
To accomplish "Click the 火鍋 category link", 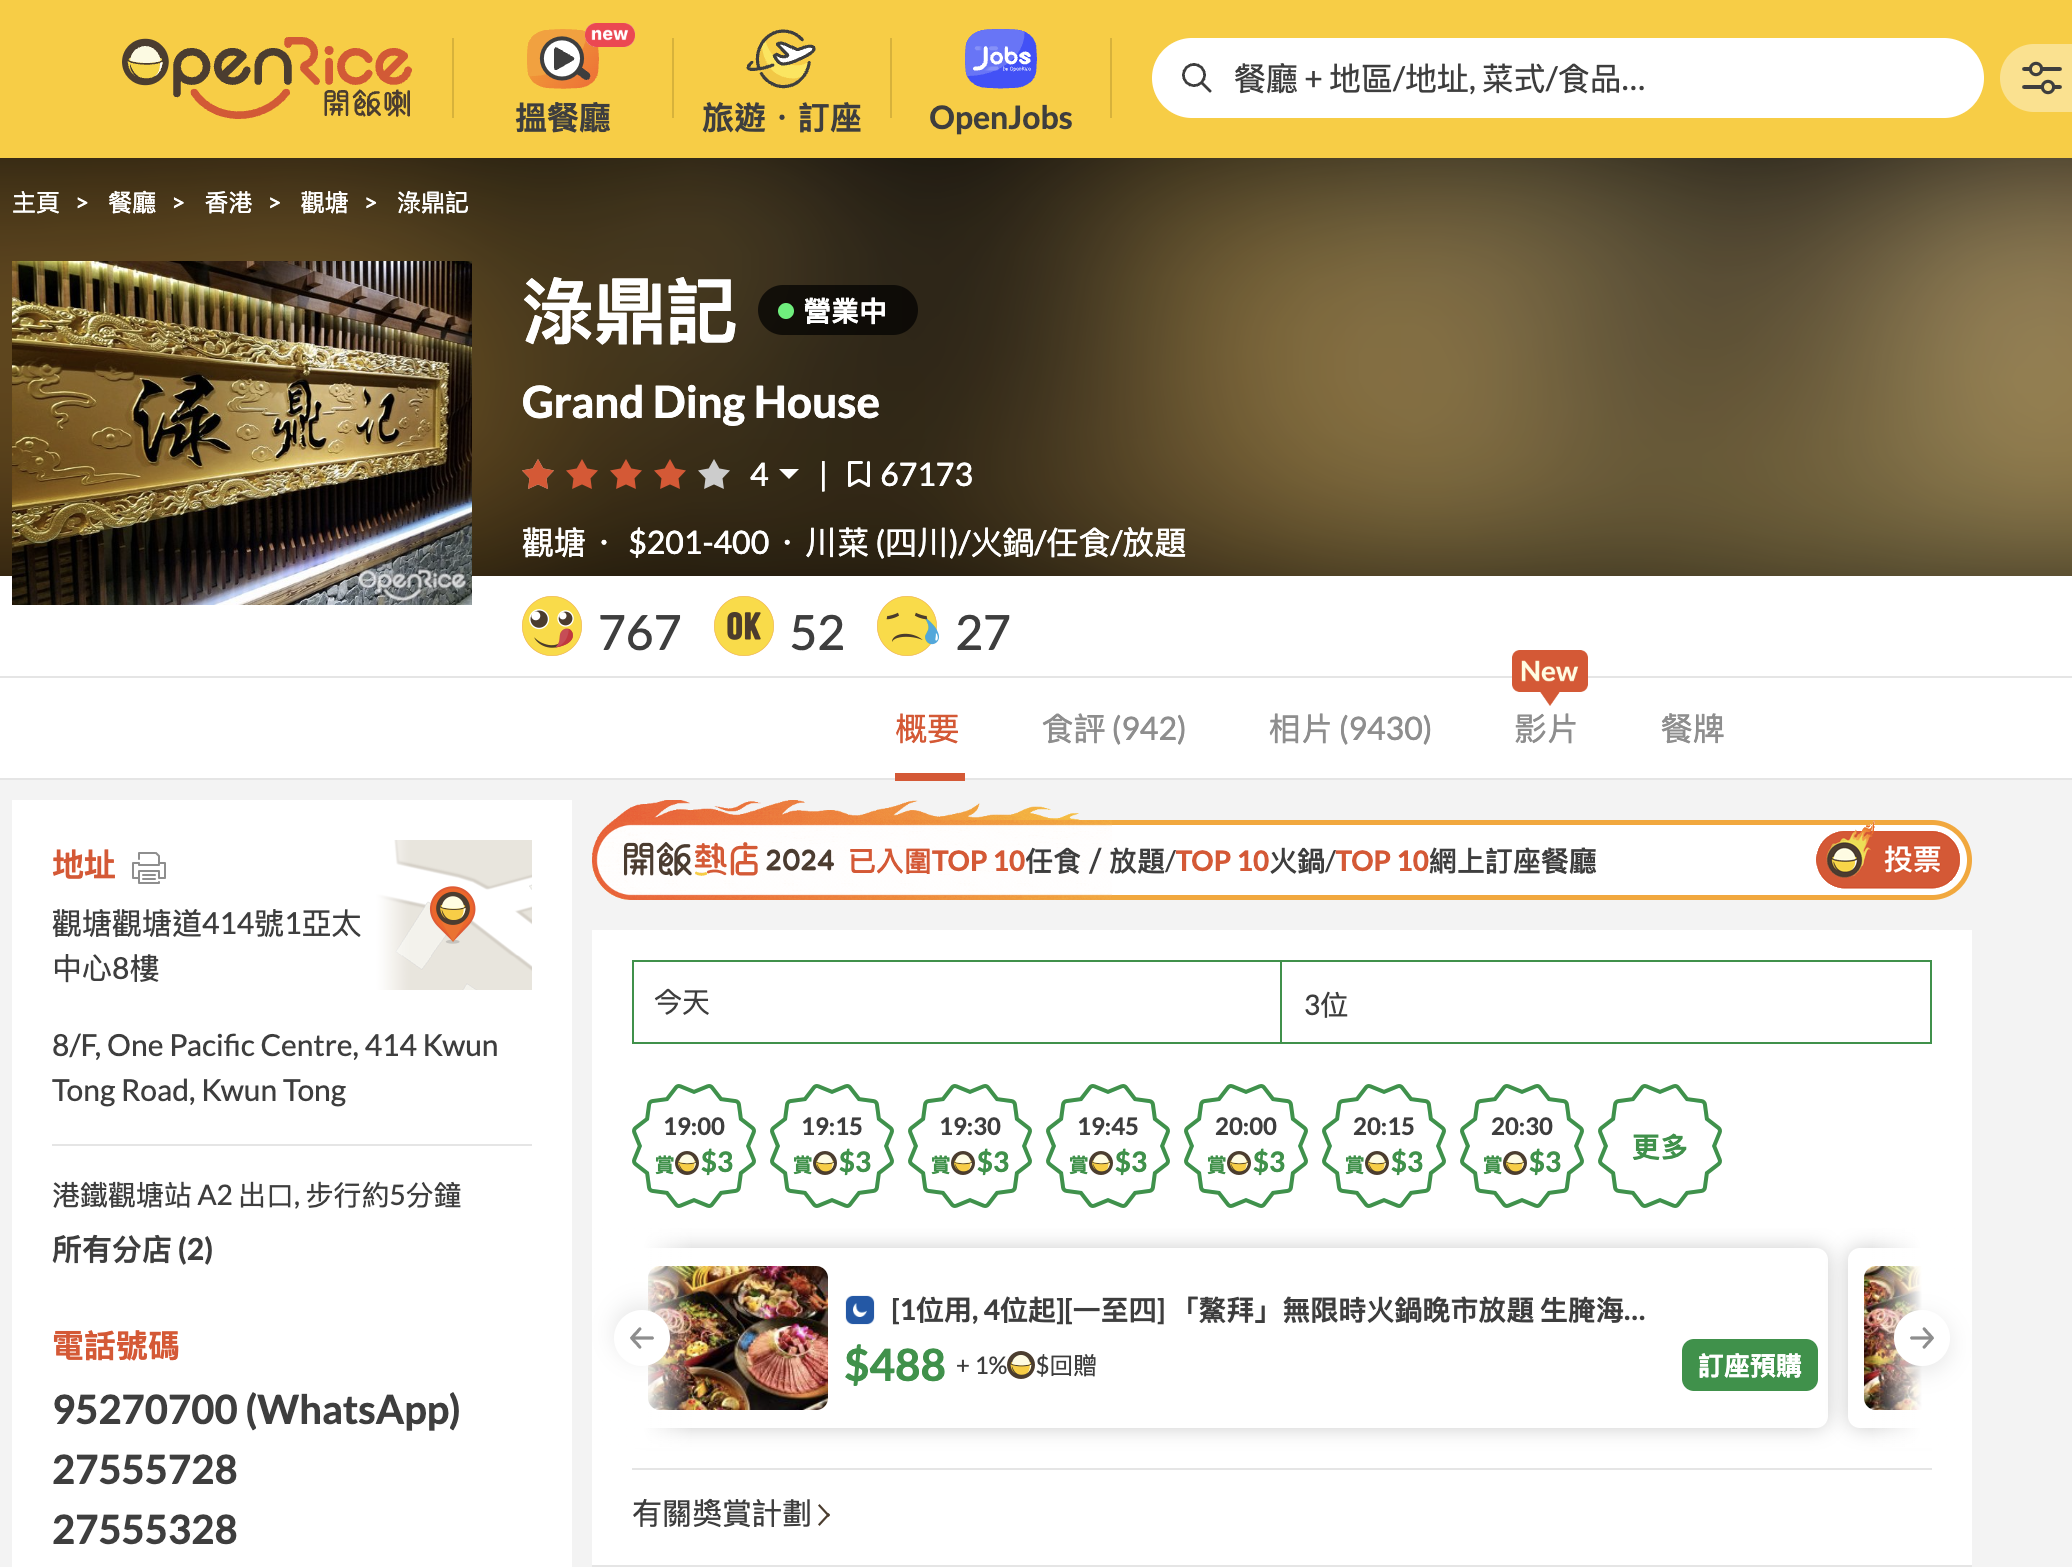I will click(1003, 543).
